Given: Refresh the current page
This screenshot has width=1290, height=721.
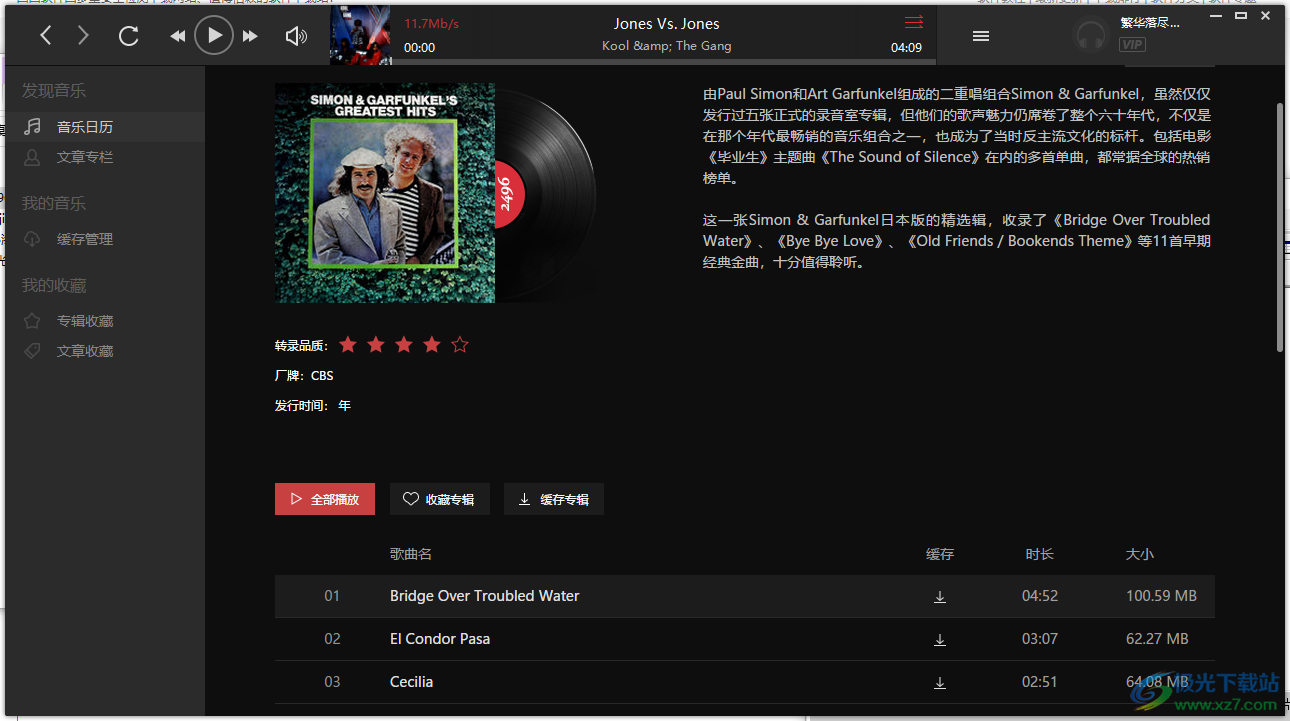Looking at the screenshot, I should 128,36.
